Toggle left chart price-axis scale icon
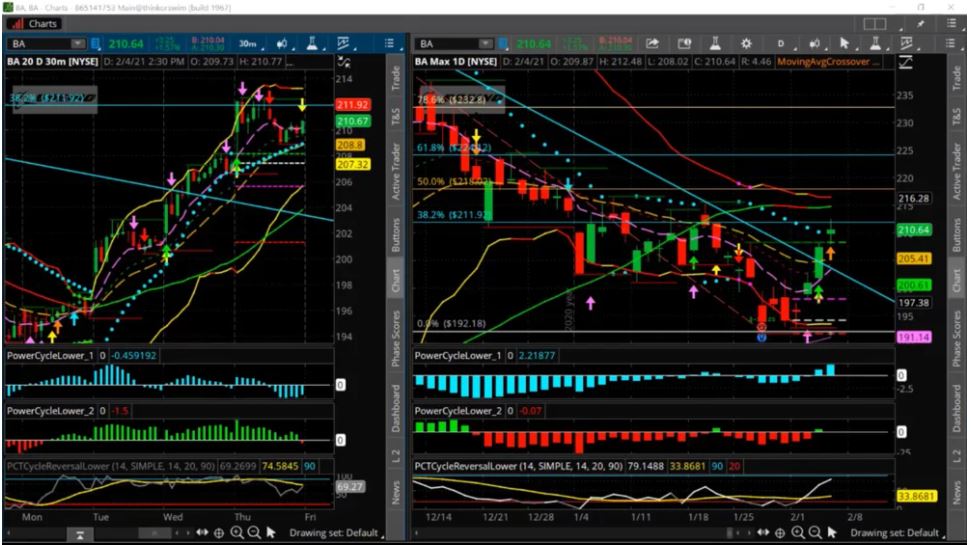Image resolution: width=972 pixels, height=545 pixels. [x=343, y=62]
